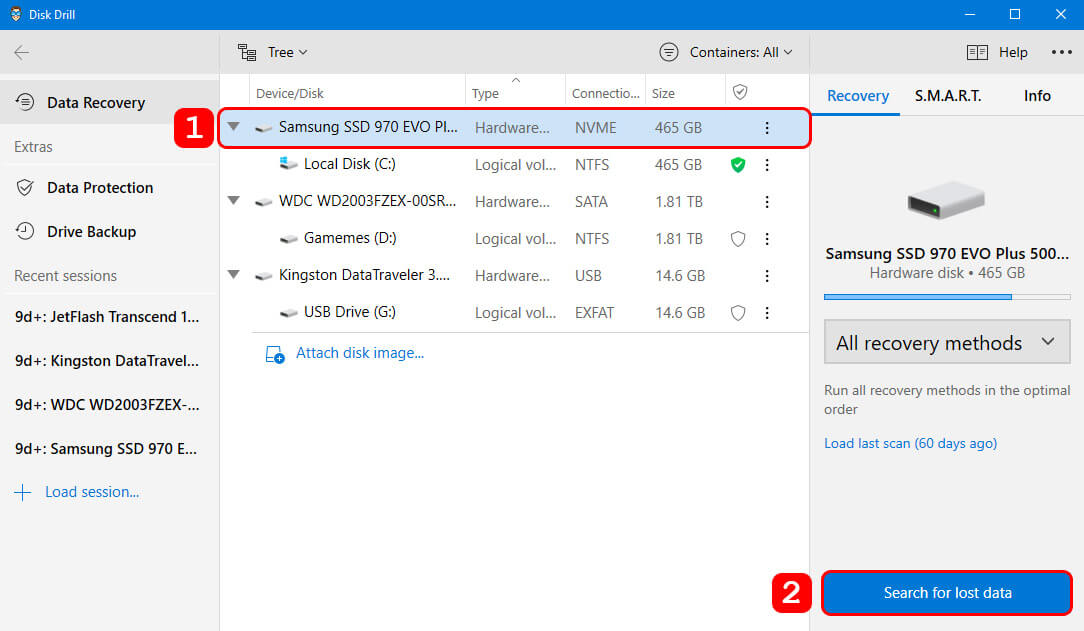Image resolution: width=1084 pixels, height=631 pixels.
Task: Click the 14.6 GB size of USB Drive (G:)
Action: (680, 313)
